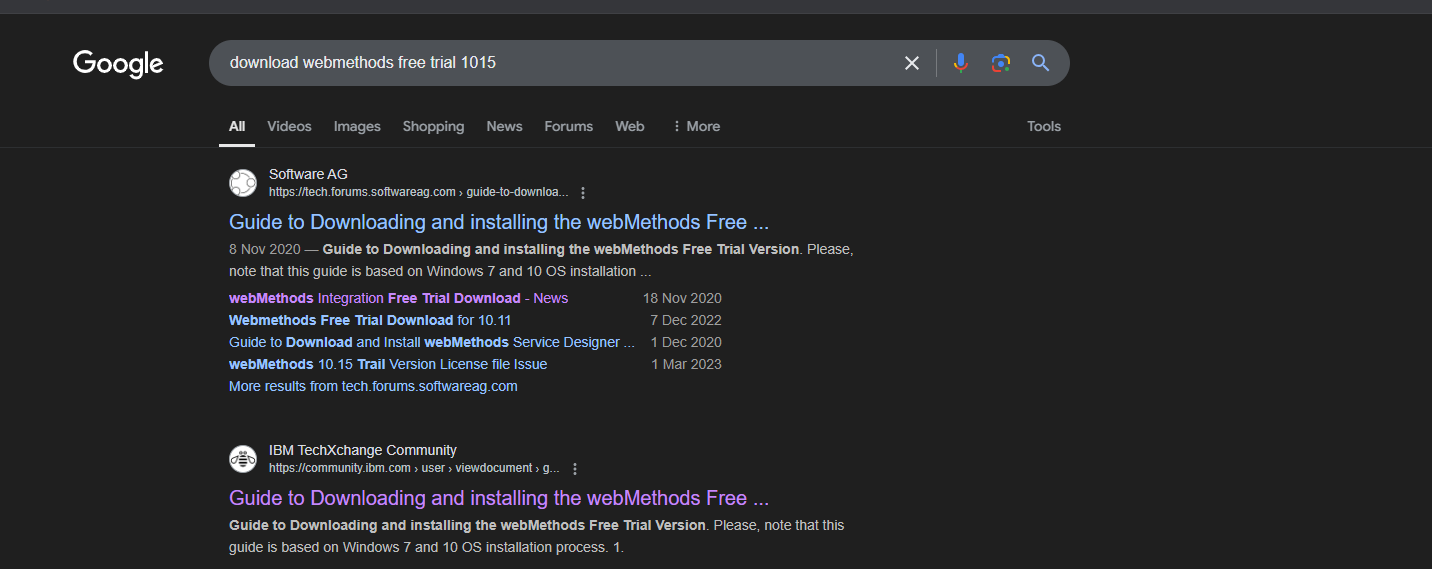Switch to the Images tab

[x=357, y=126]
